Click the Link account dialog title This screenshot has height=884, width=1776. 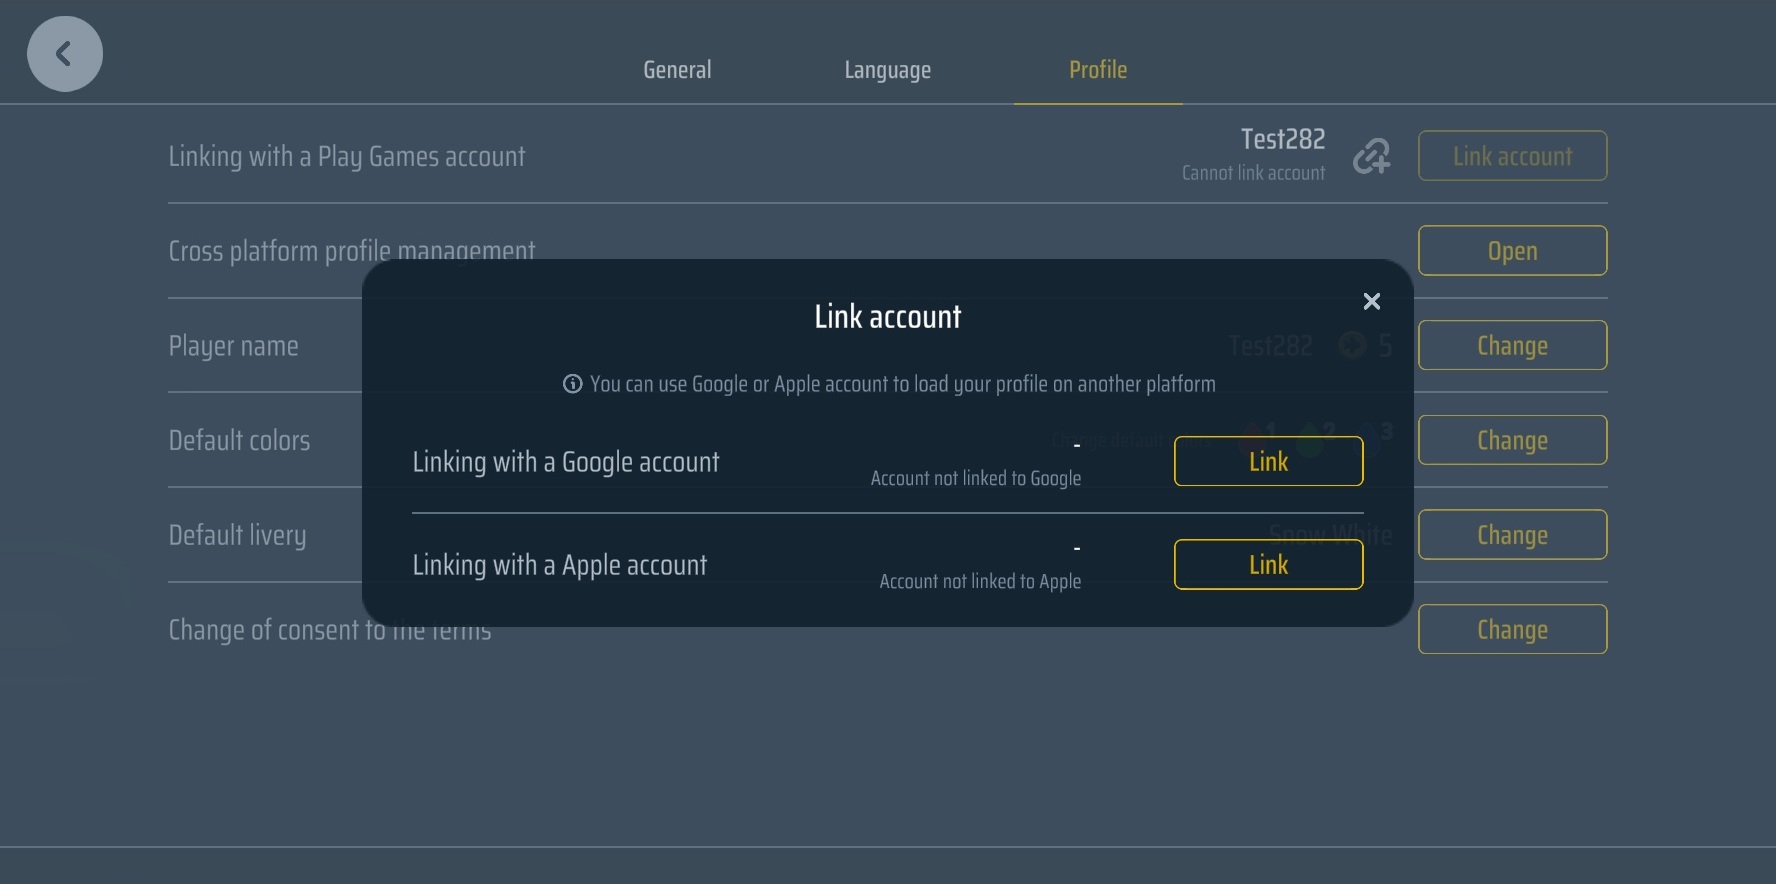pyautogui.click(x=886, y=316)
